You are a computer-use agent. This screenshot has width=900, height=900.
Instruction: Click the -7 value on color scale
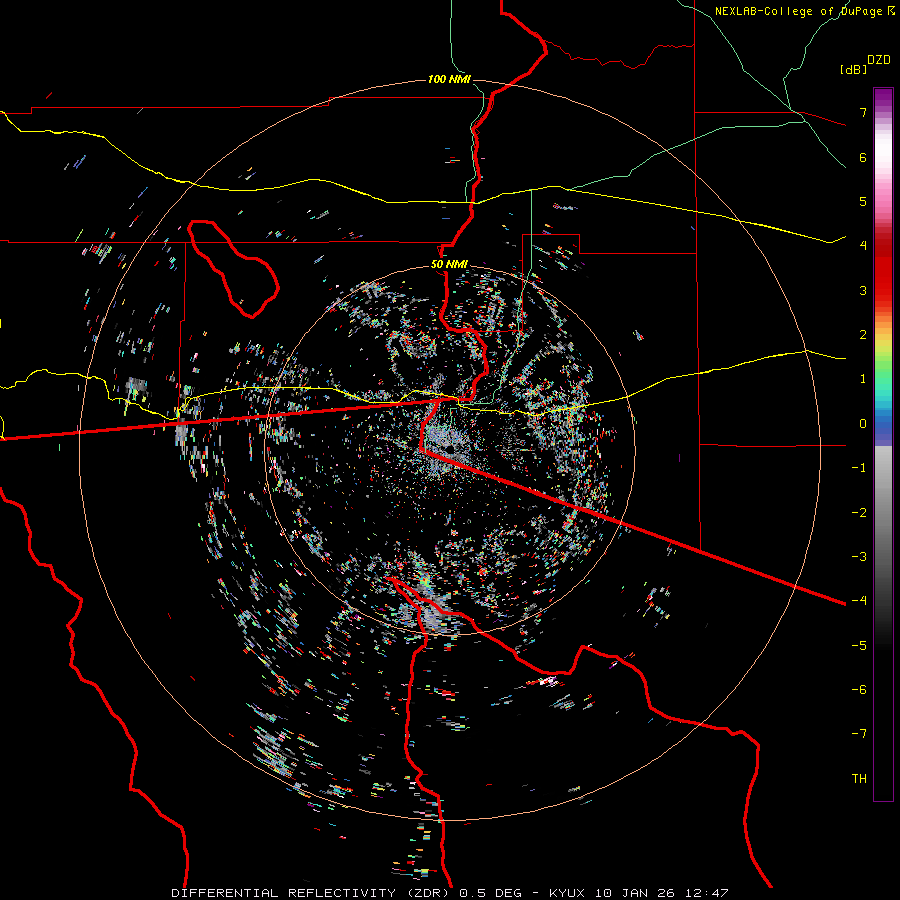pyautogui.click(x=859, y=734)
